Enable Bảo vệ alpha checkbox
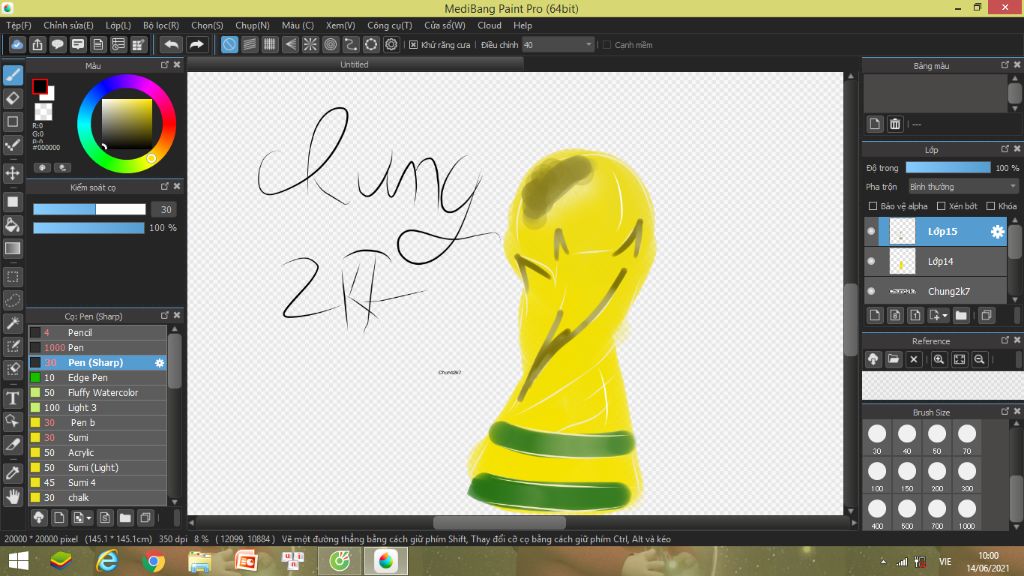Image resolution: width=1024 pixels, height=576 pixels. pyautogui.click(x=872, y=206)
